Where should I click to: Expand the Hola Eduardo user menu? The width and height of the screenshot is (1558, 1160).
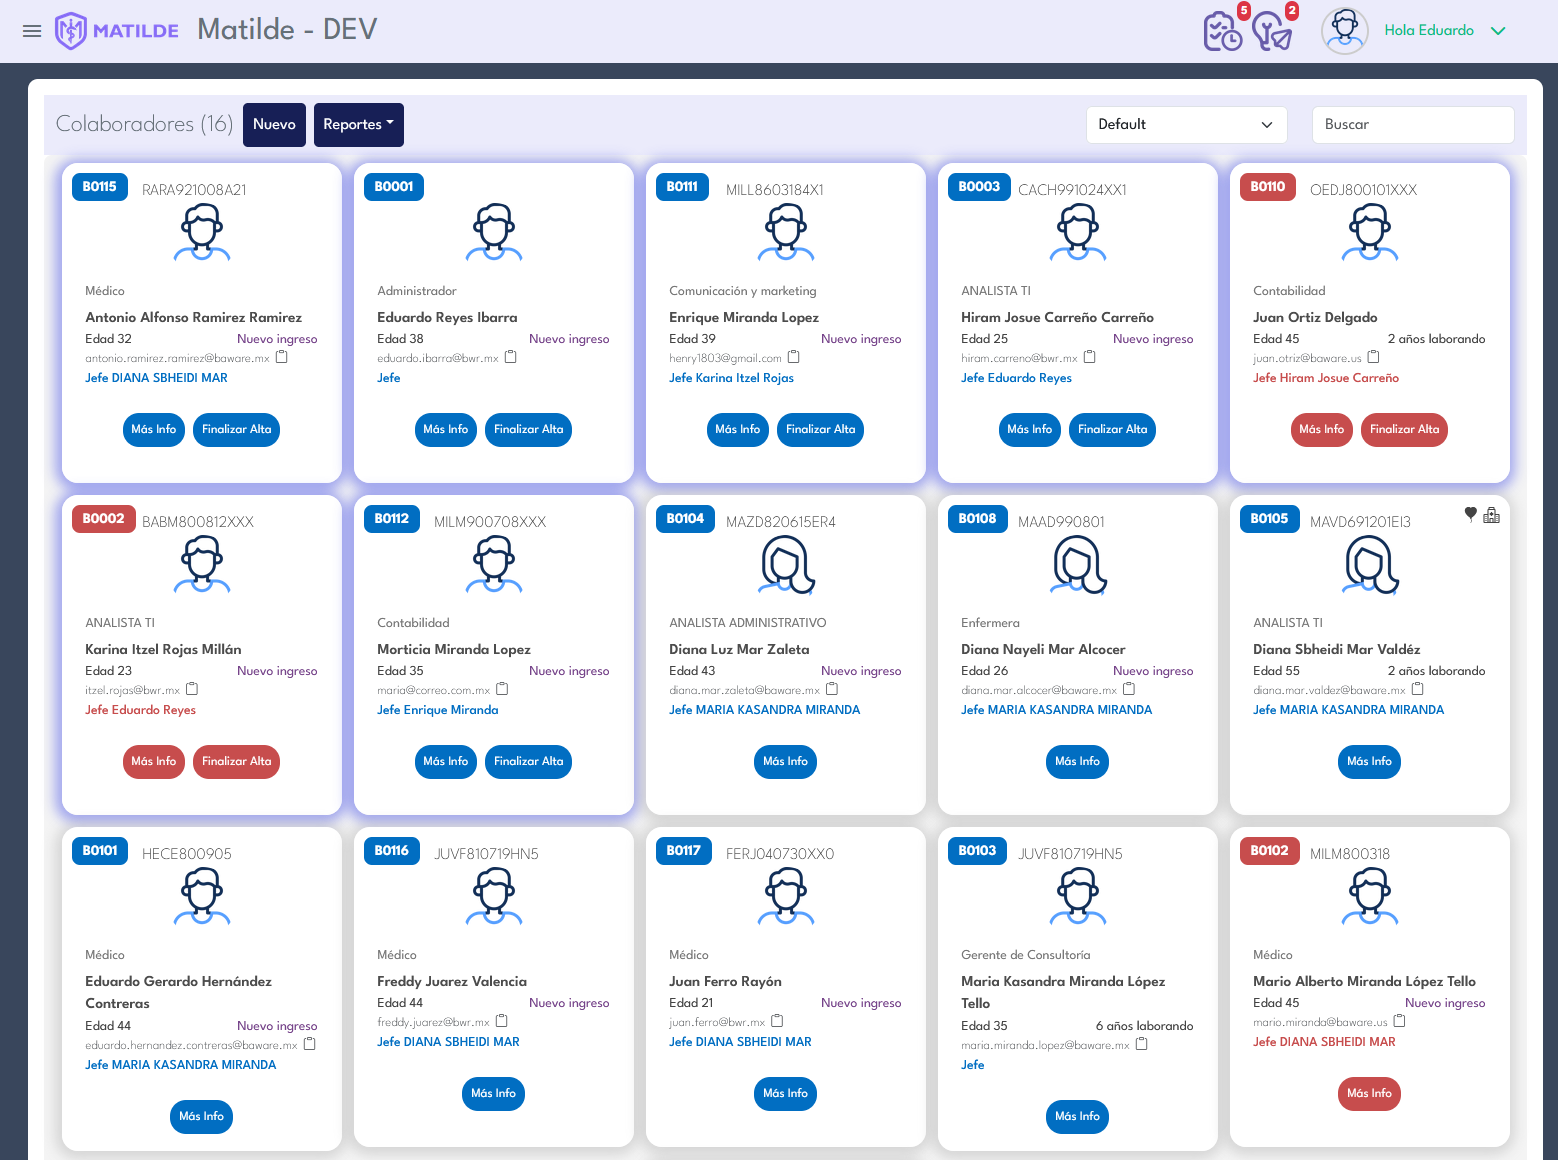coord(1497,31)
